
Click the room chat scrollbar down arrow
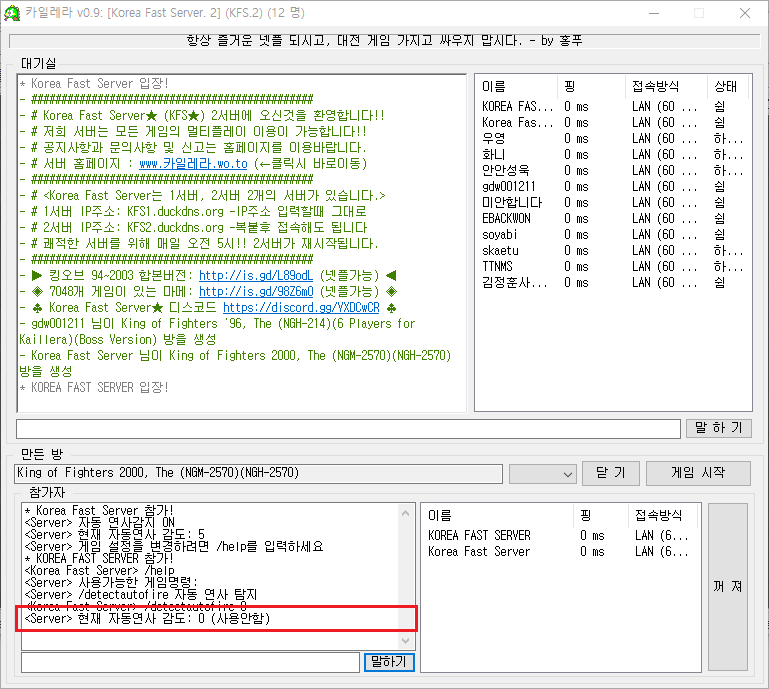click(x=406, y=640)
